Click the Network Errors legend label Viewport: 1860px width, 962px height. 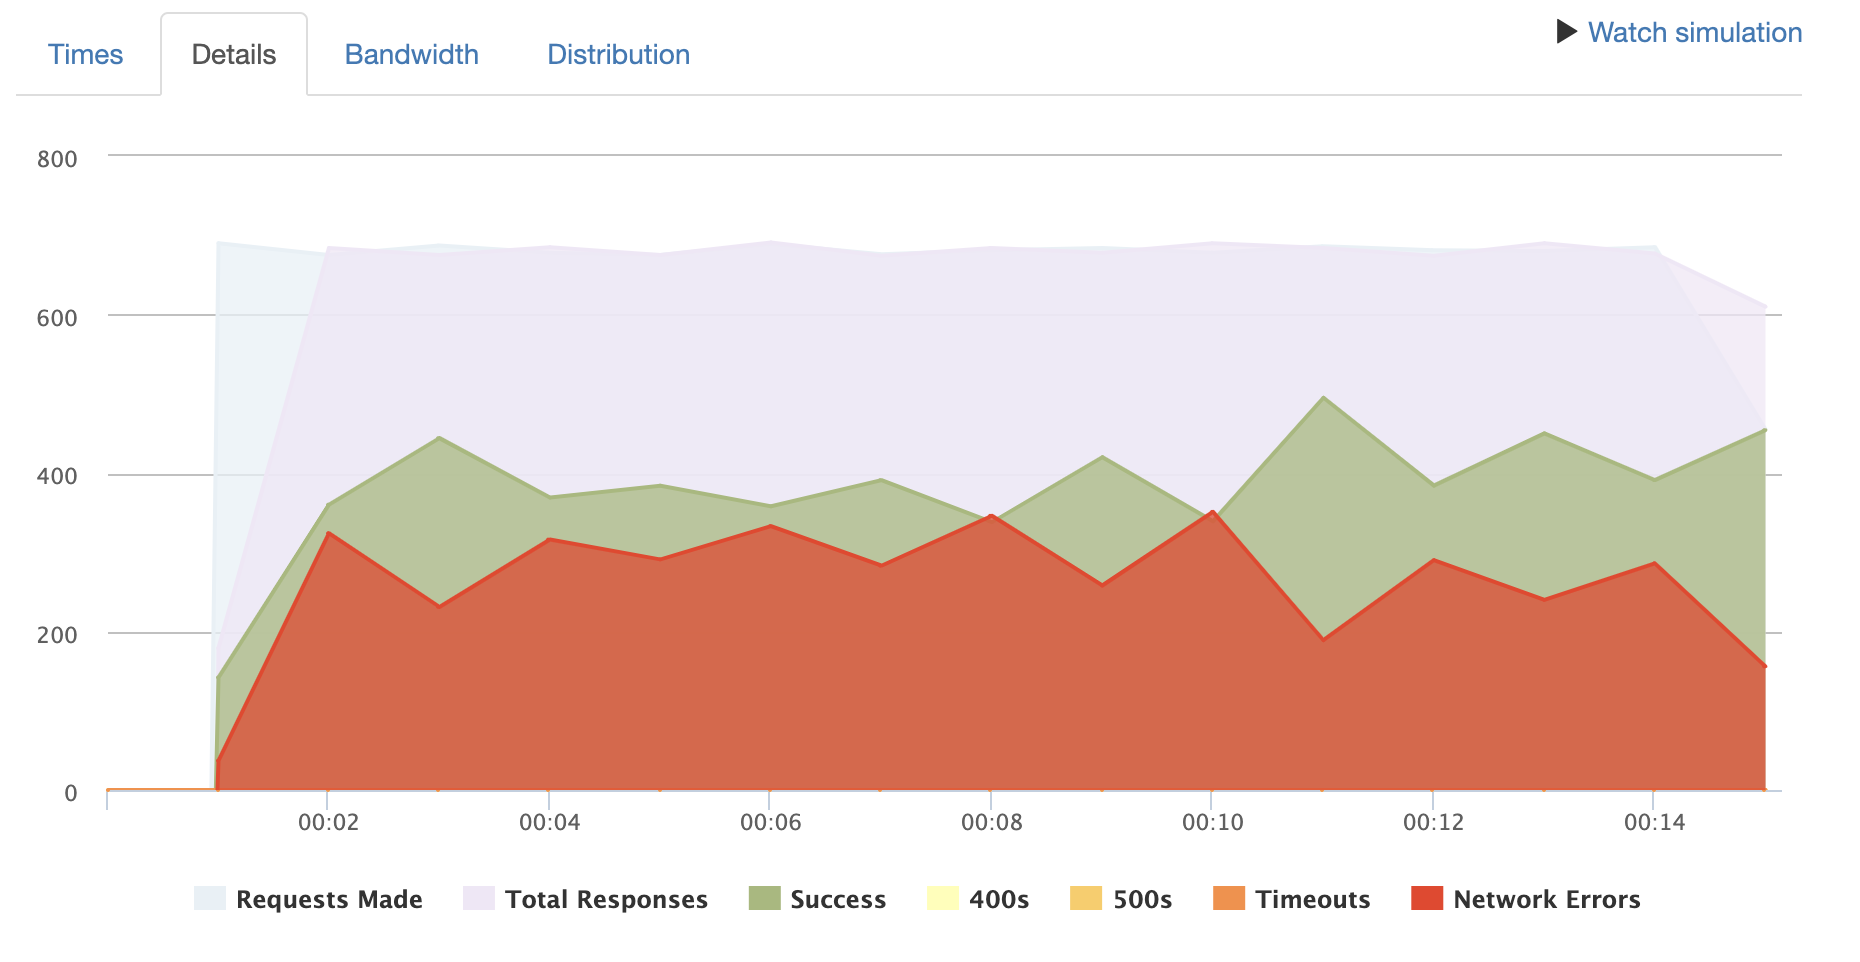(x=1547, y=899)
